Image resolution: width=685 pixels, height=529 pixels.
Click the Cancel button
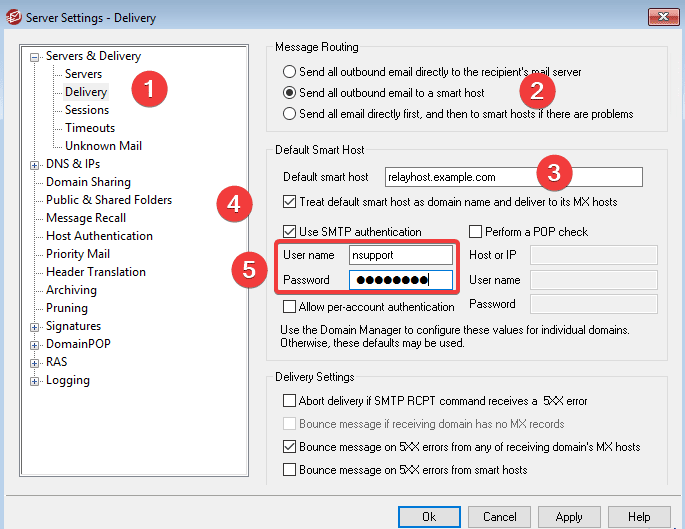click(499, 517)
